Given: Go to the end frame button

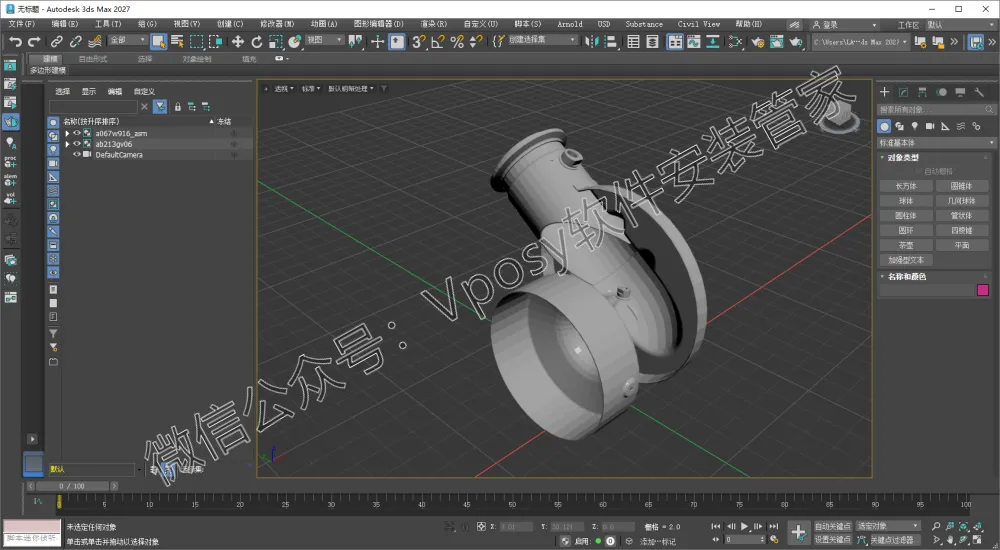Looking at the screenshot, I should (773, 526).
